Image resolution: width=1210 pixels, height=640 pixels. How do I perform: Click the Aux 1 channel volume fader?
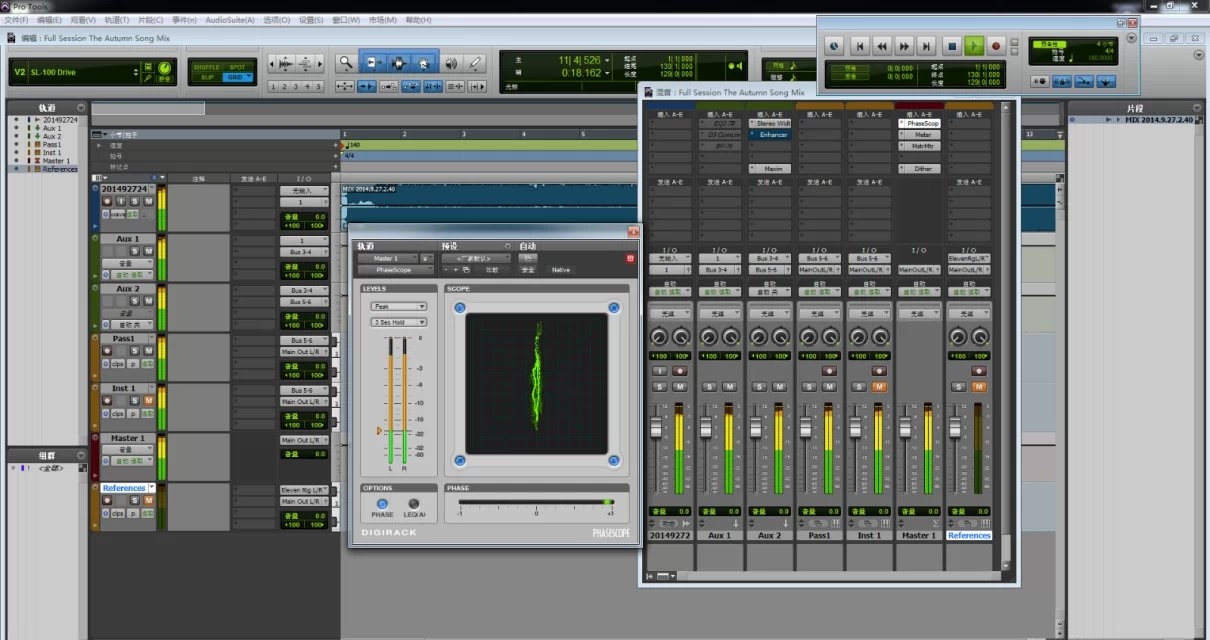[x=707, y=428]
